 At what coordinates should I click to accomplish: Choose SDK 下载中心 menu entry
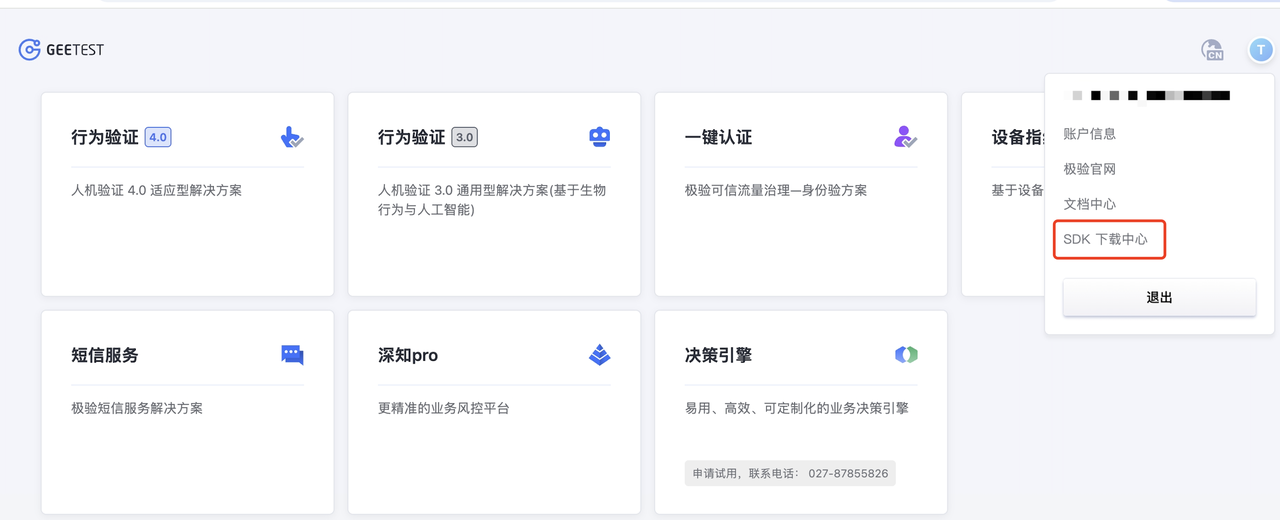click(x=1105, y=240)
